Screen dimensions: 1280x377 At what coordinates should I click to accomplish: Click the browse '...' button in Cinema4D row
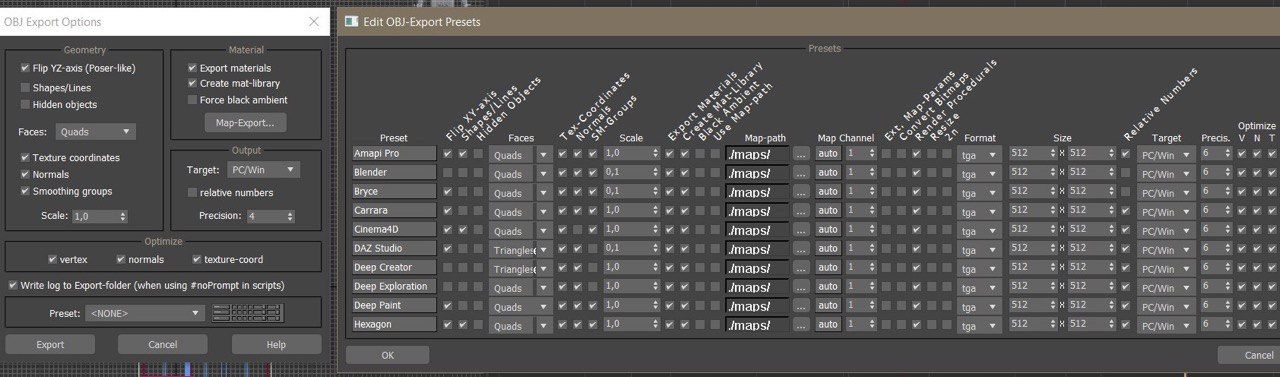(x=802, y=230)
